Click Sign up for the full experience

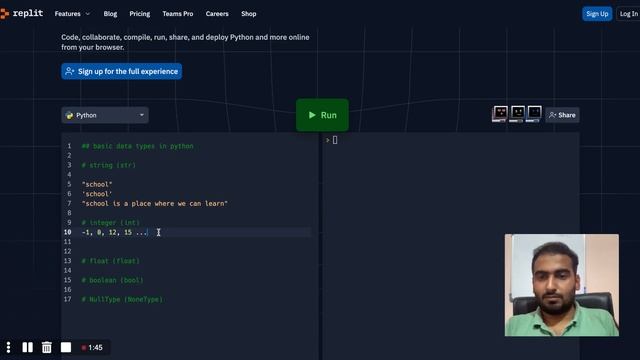click(122, 71)
